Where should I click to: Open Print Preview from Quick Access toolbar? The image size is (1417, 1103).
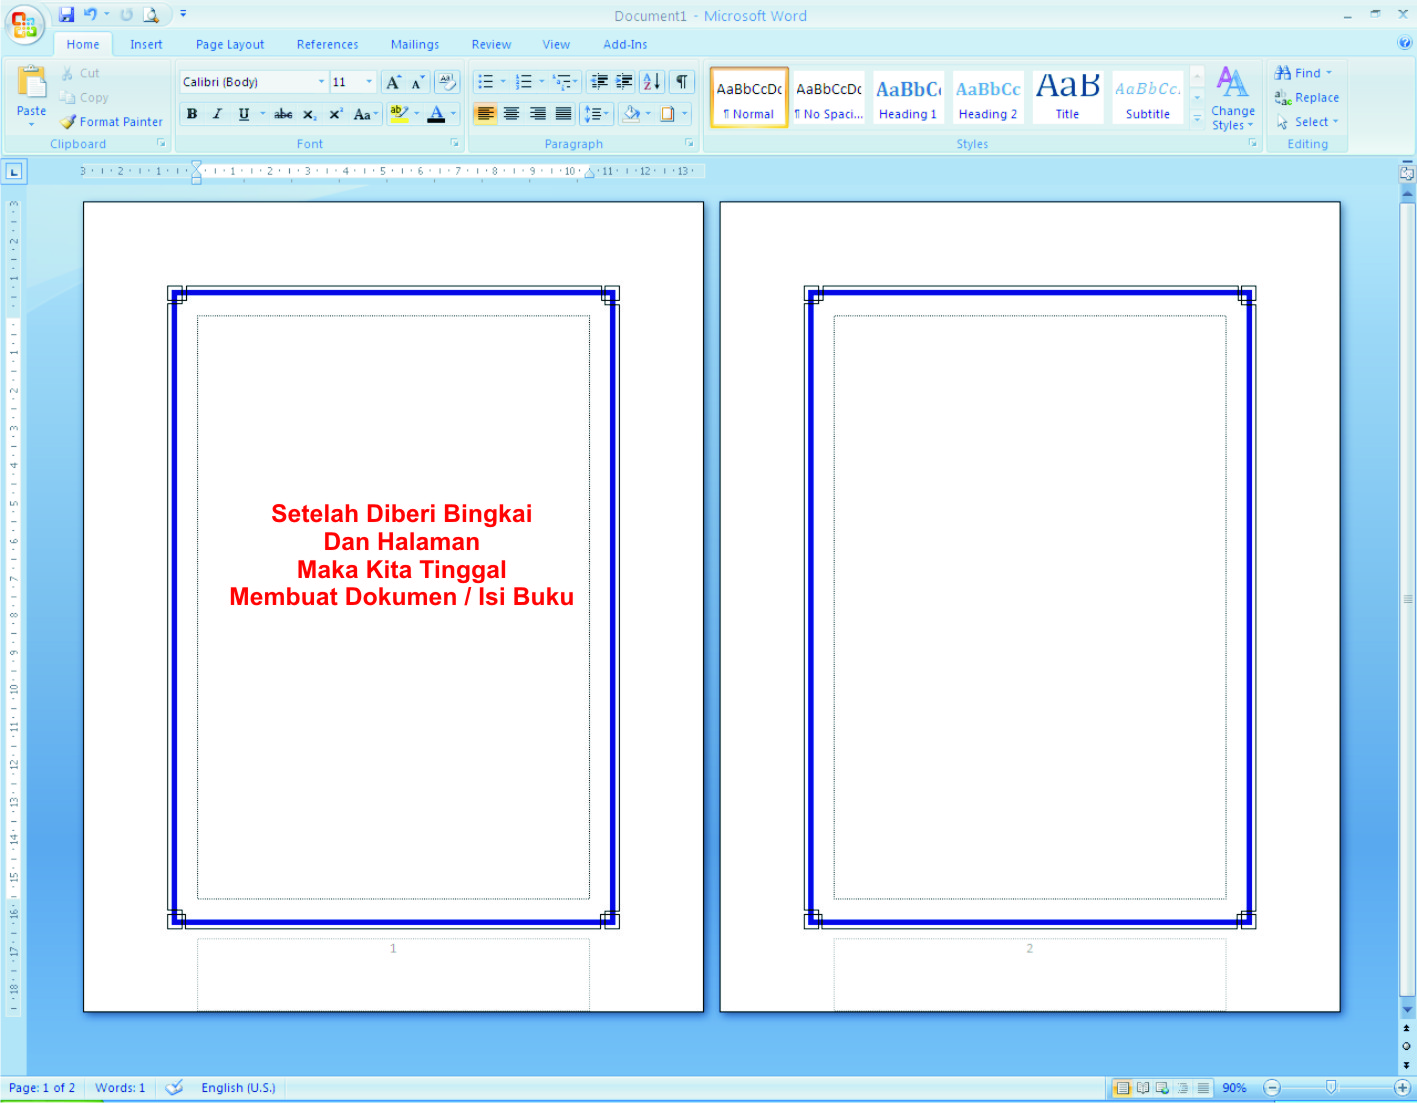click(x=151, y=15)
